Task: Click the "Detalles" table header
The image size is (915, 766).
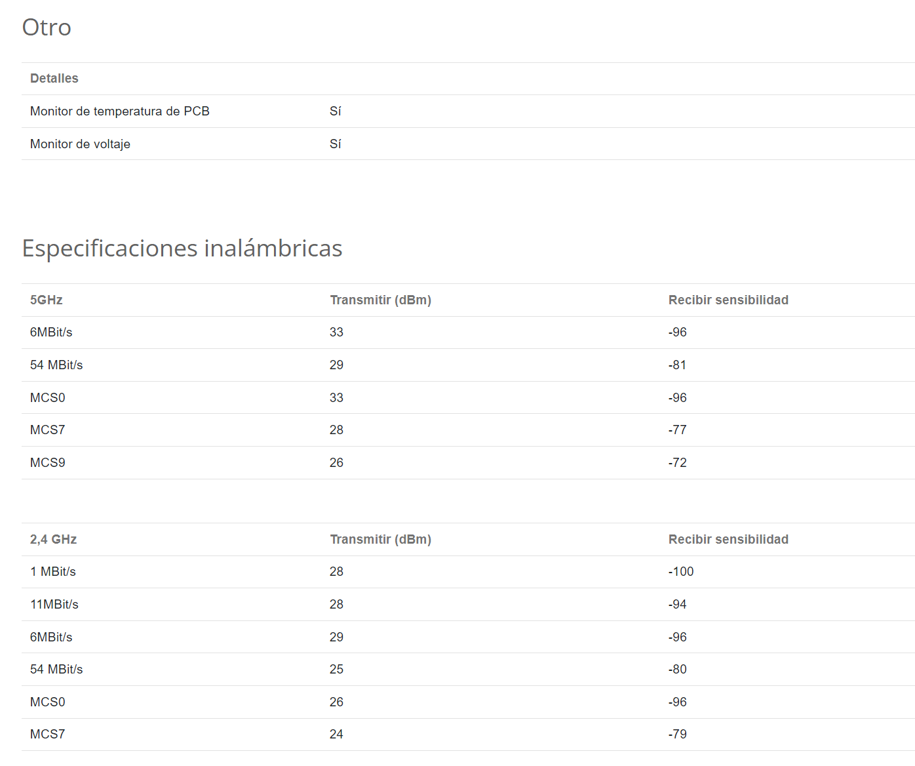Action: pos(54,78)
